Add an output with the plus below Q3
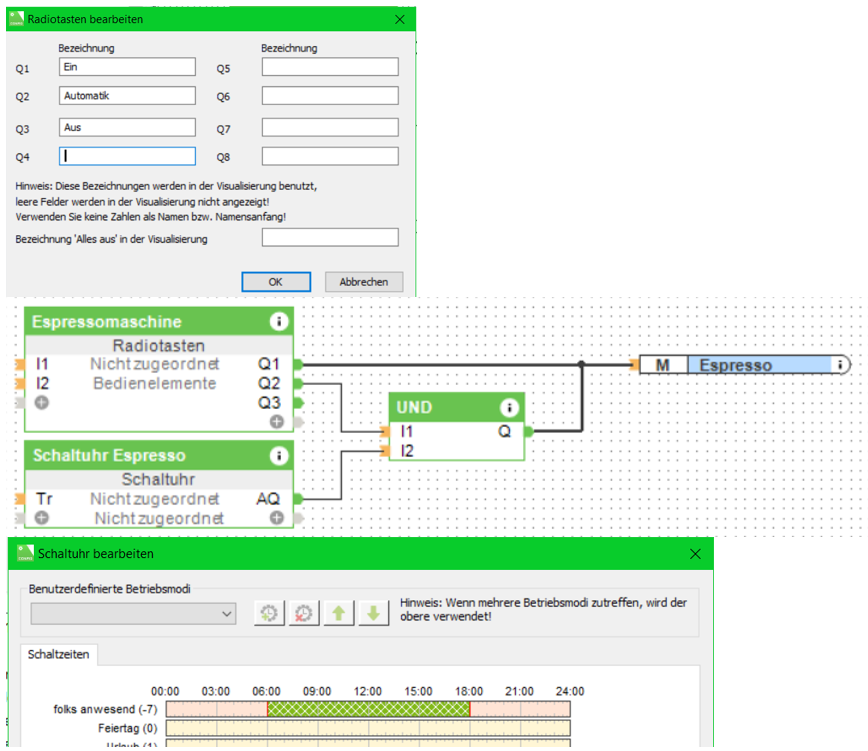Screen dimensions: 868x751 [x=277, y=422]
